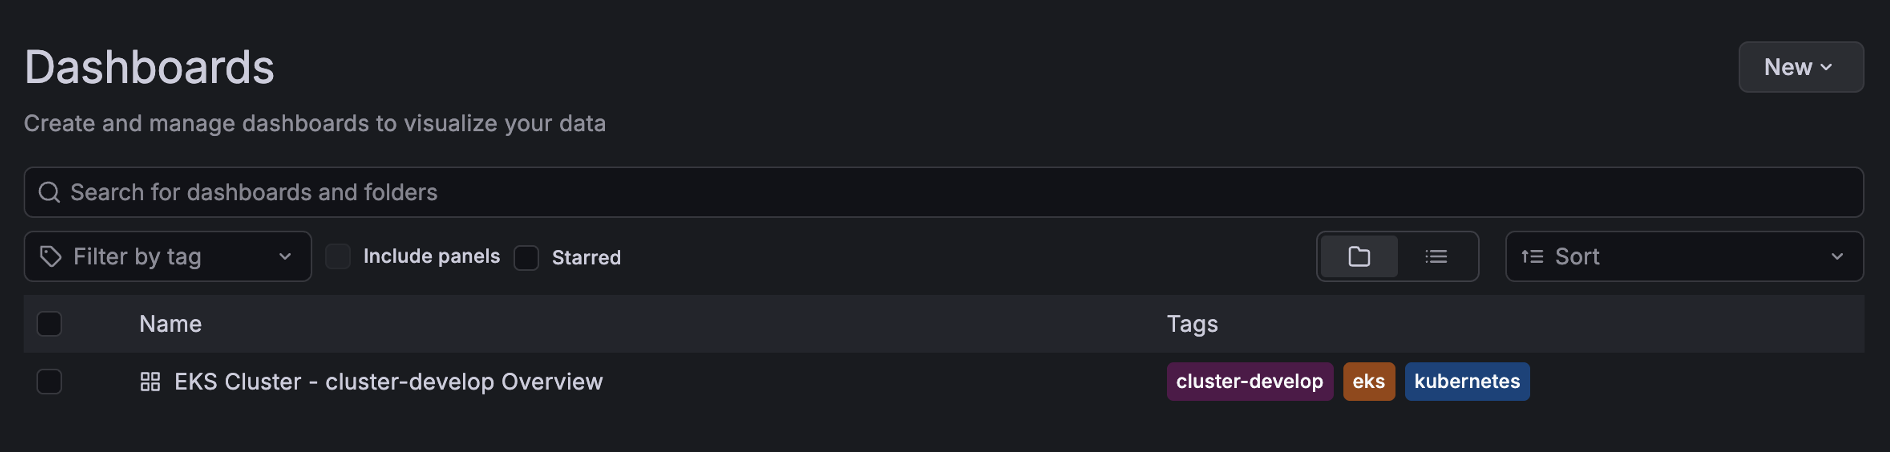Screen dimensions: 1890x452
Task: Open EKS Cluster - cluster-develop Overview dashboard
Action: point(388,382)
